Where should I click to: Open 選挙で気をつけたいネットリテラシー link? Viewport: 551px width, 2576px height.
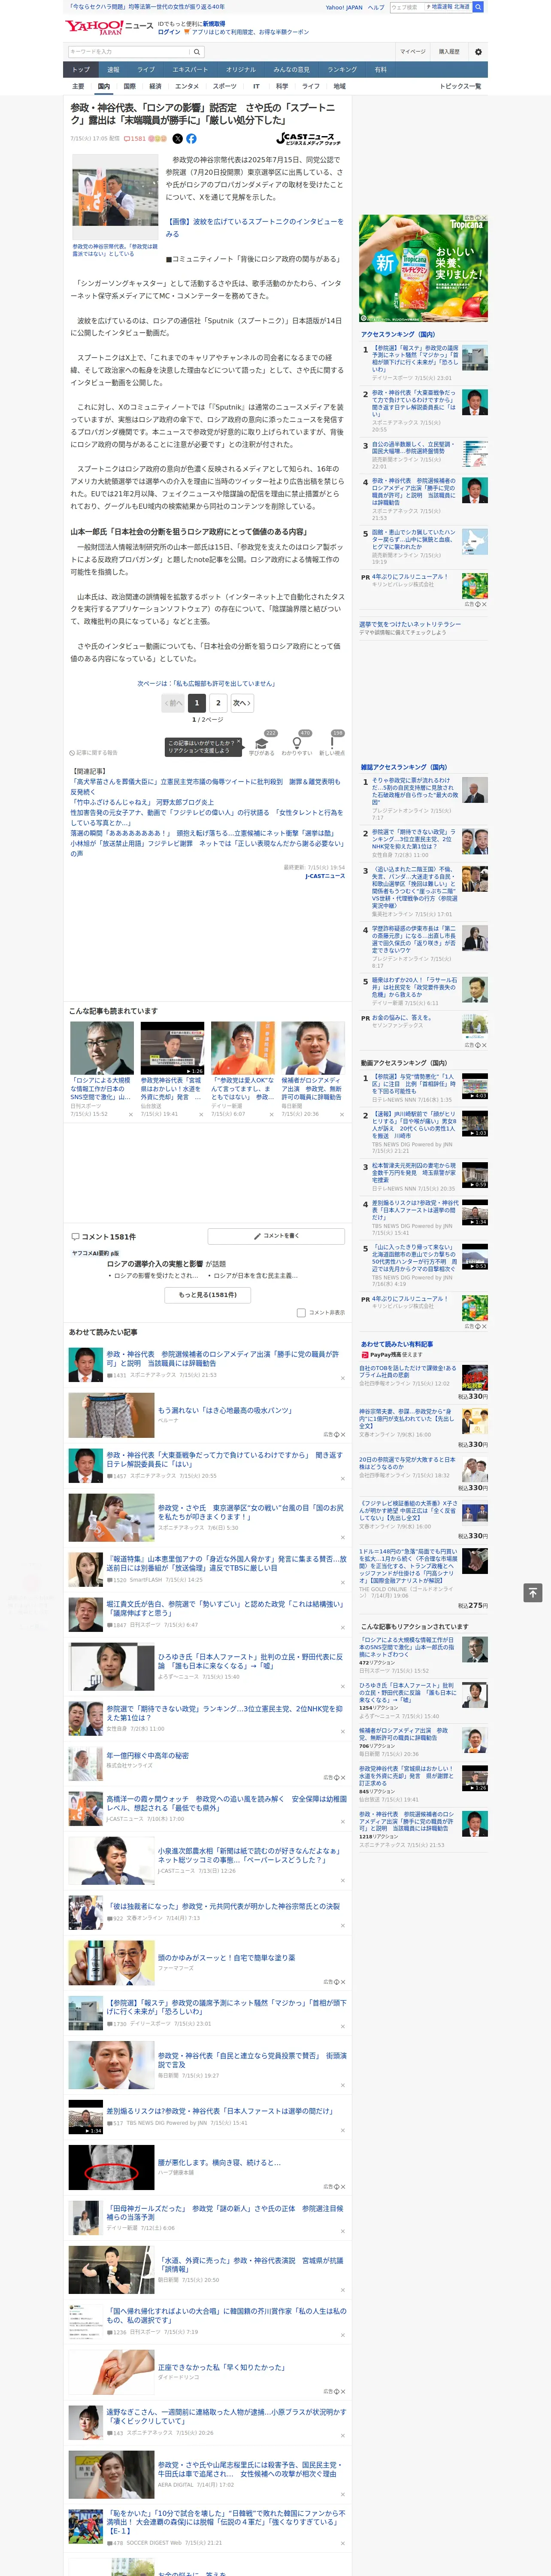coord(410,624)
